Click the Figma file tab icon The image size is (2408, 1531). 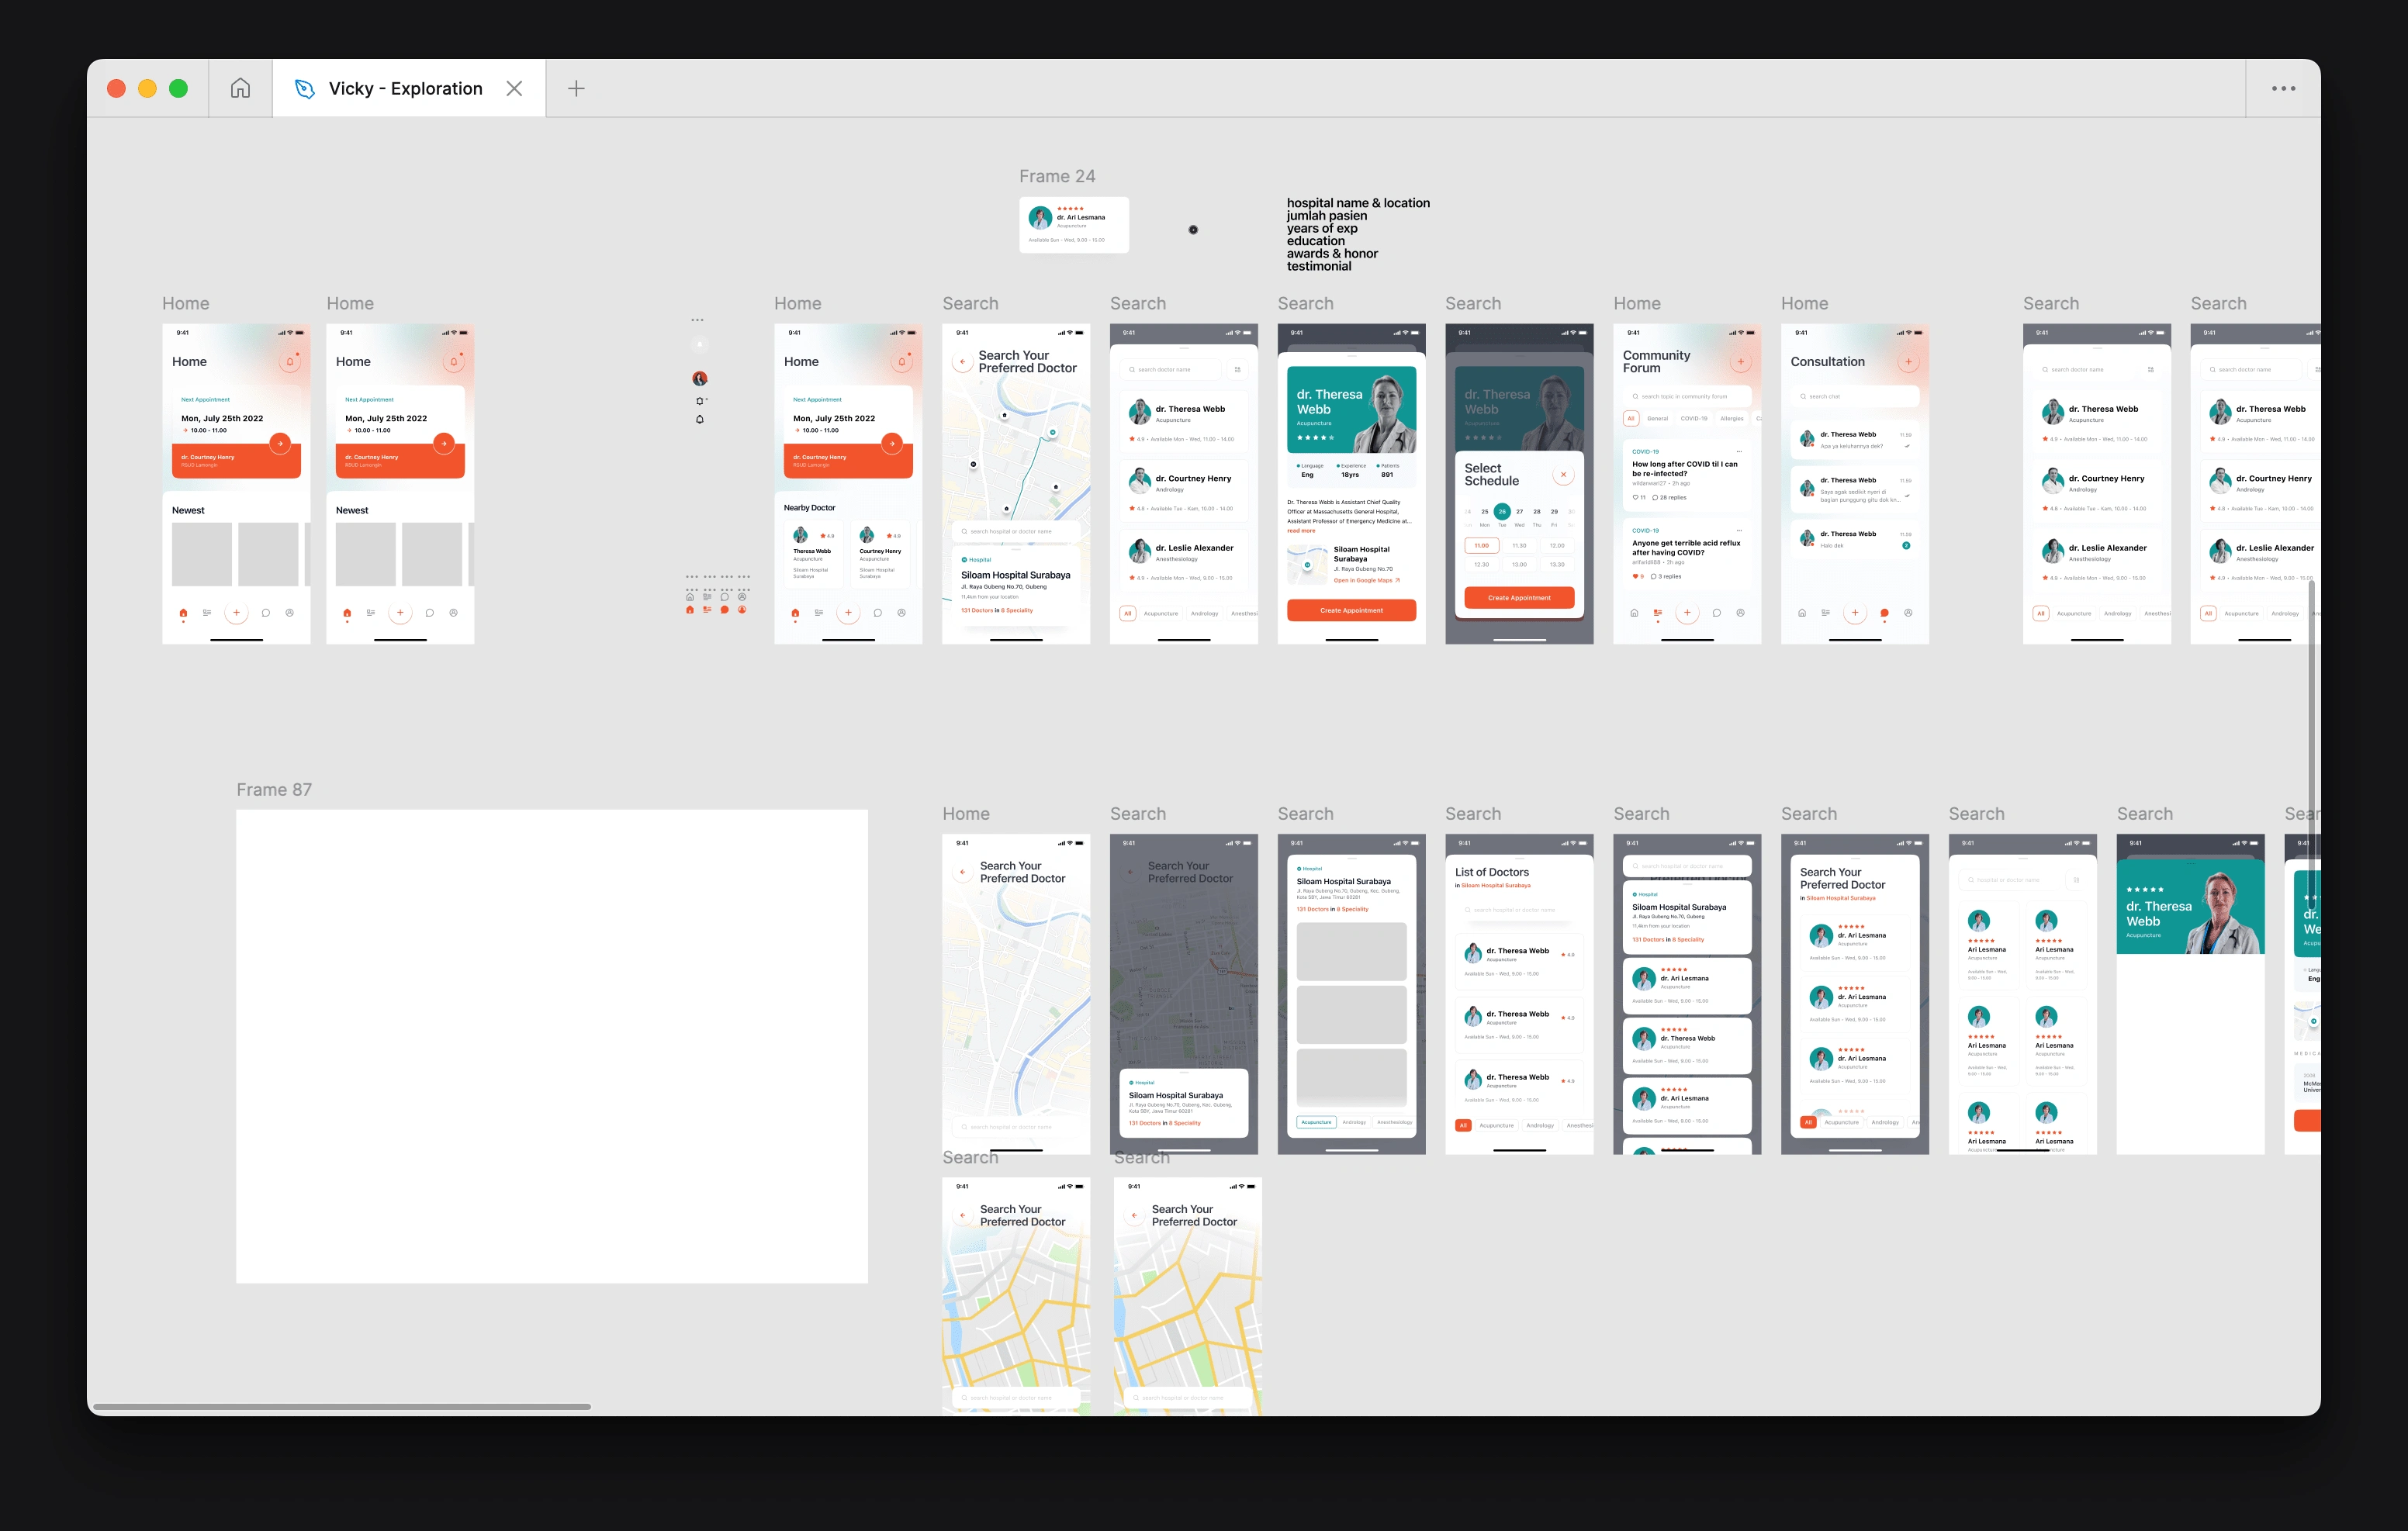coord(307,86)
